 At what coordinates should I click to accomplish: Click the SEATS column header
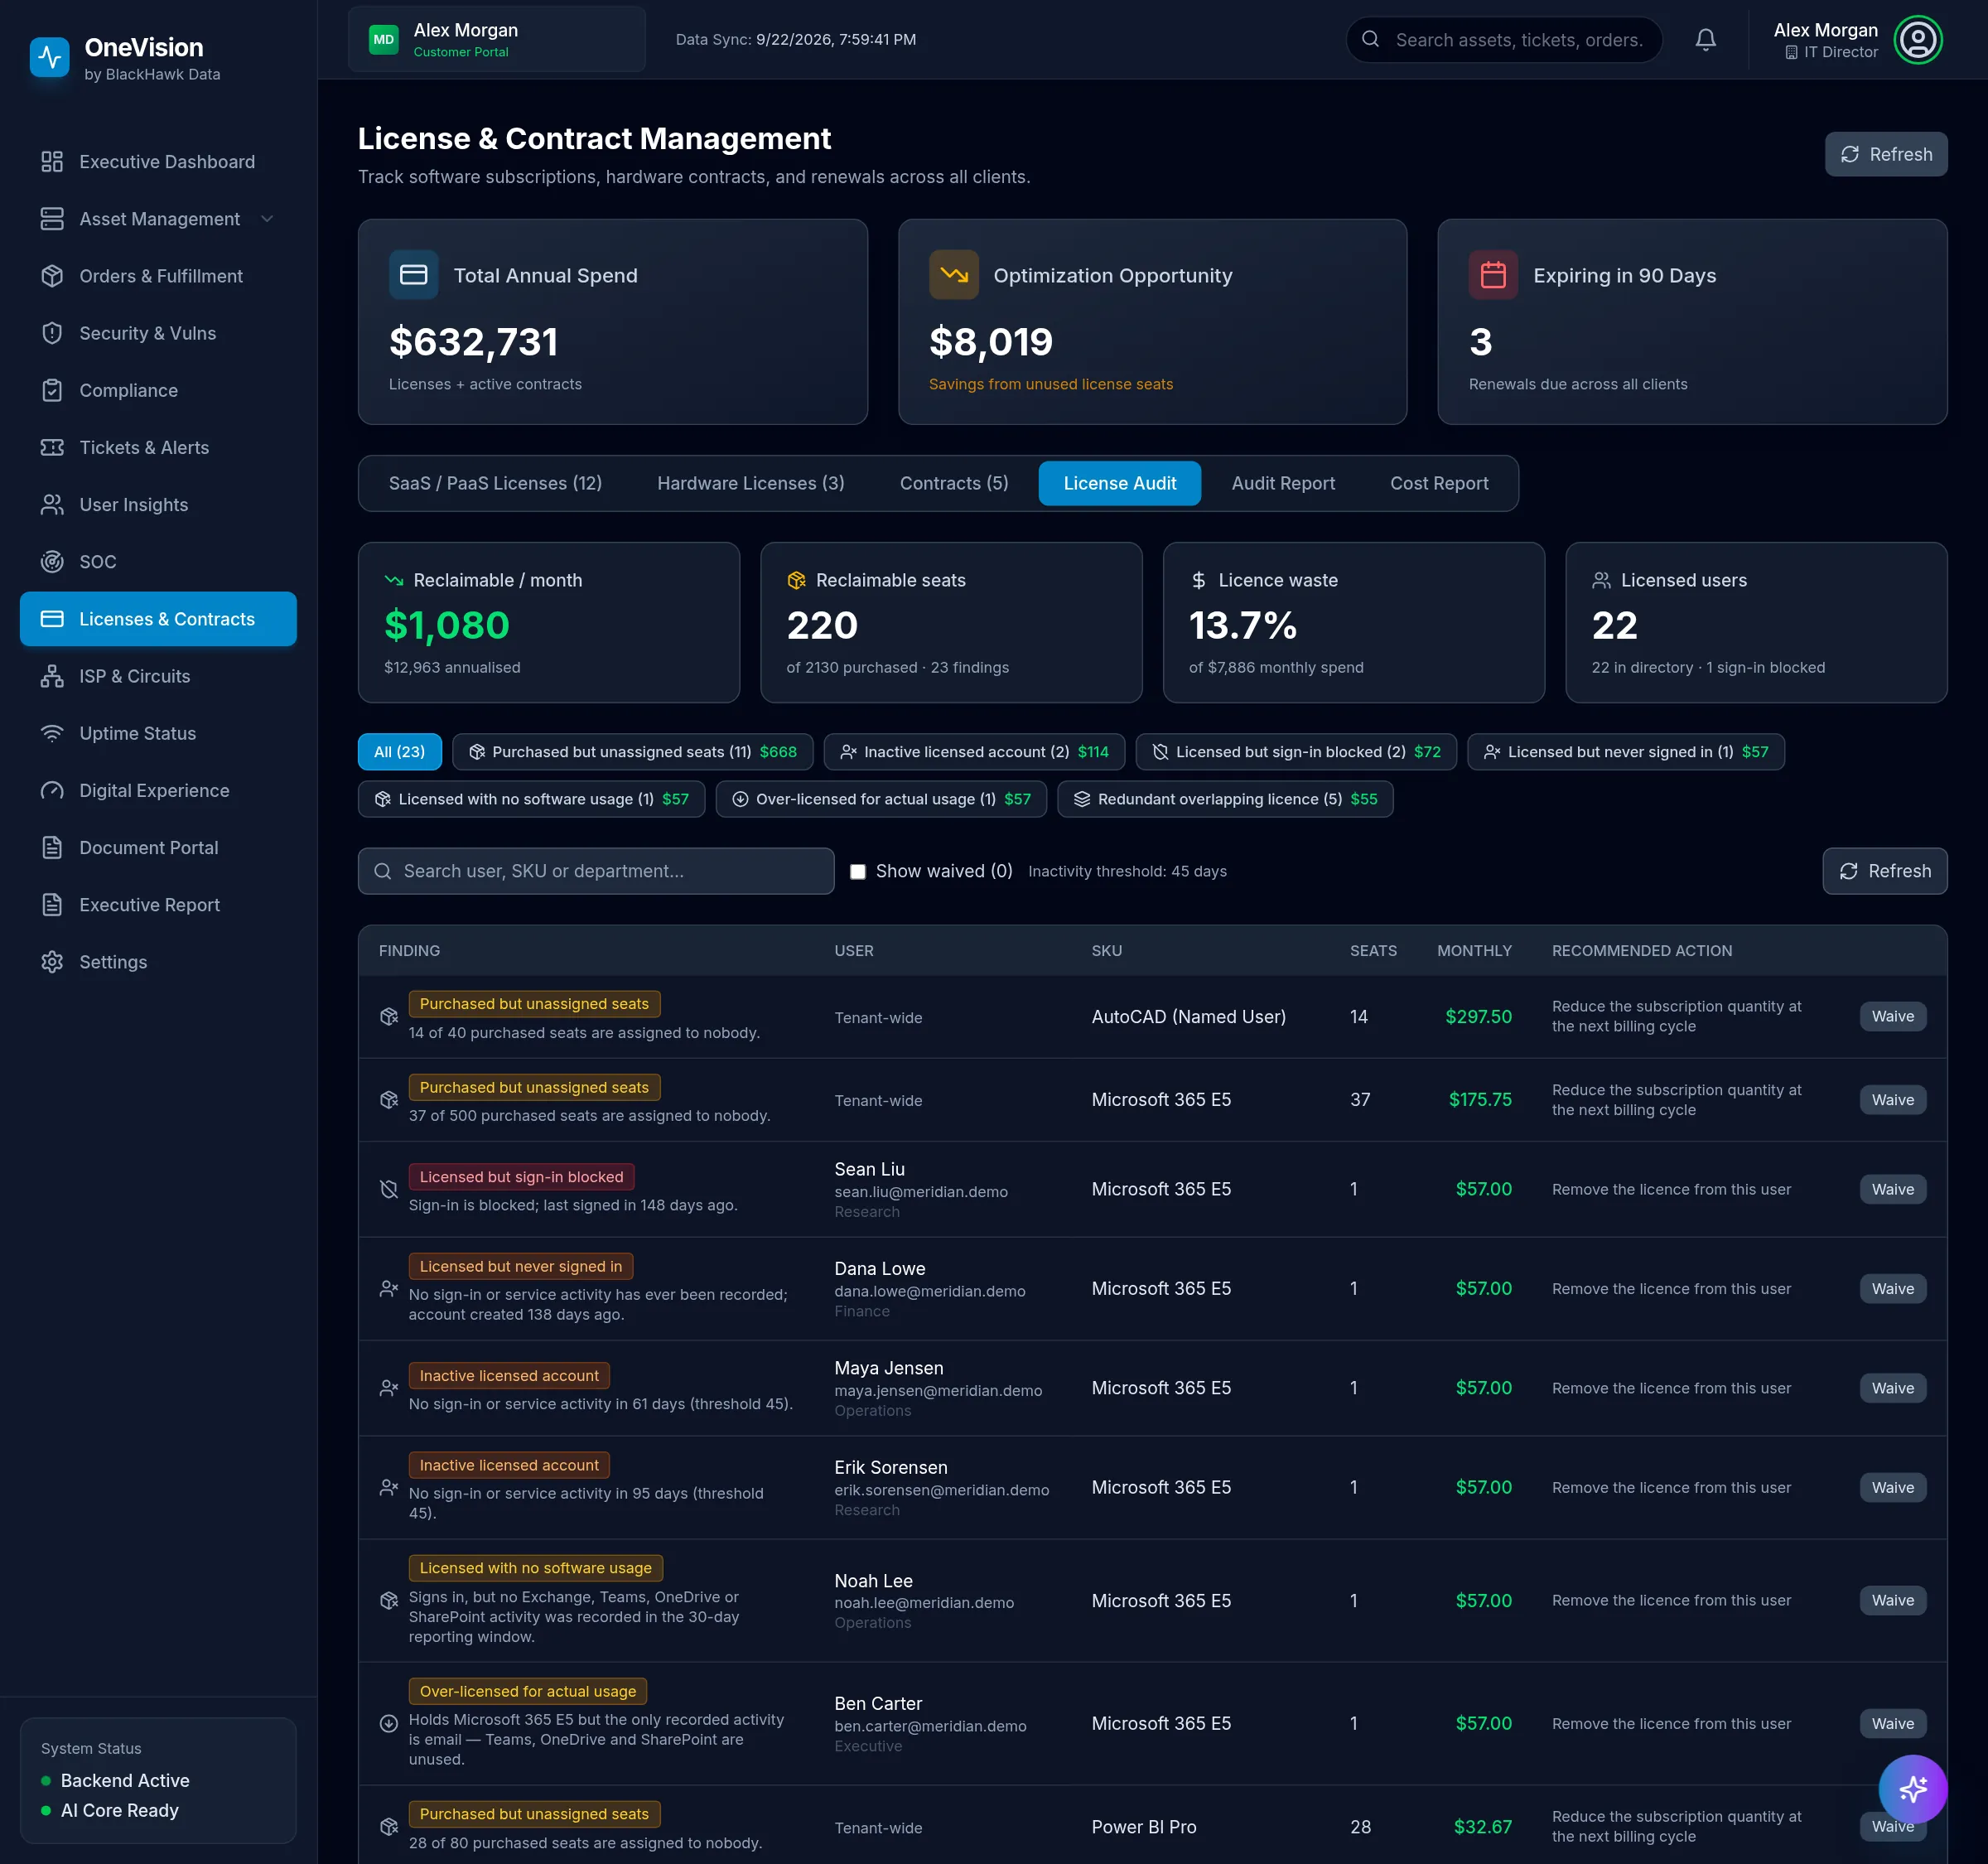pyautogui.click(x=1373, y=951)
